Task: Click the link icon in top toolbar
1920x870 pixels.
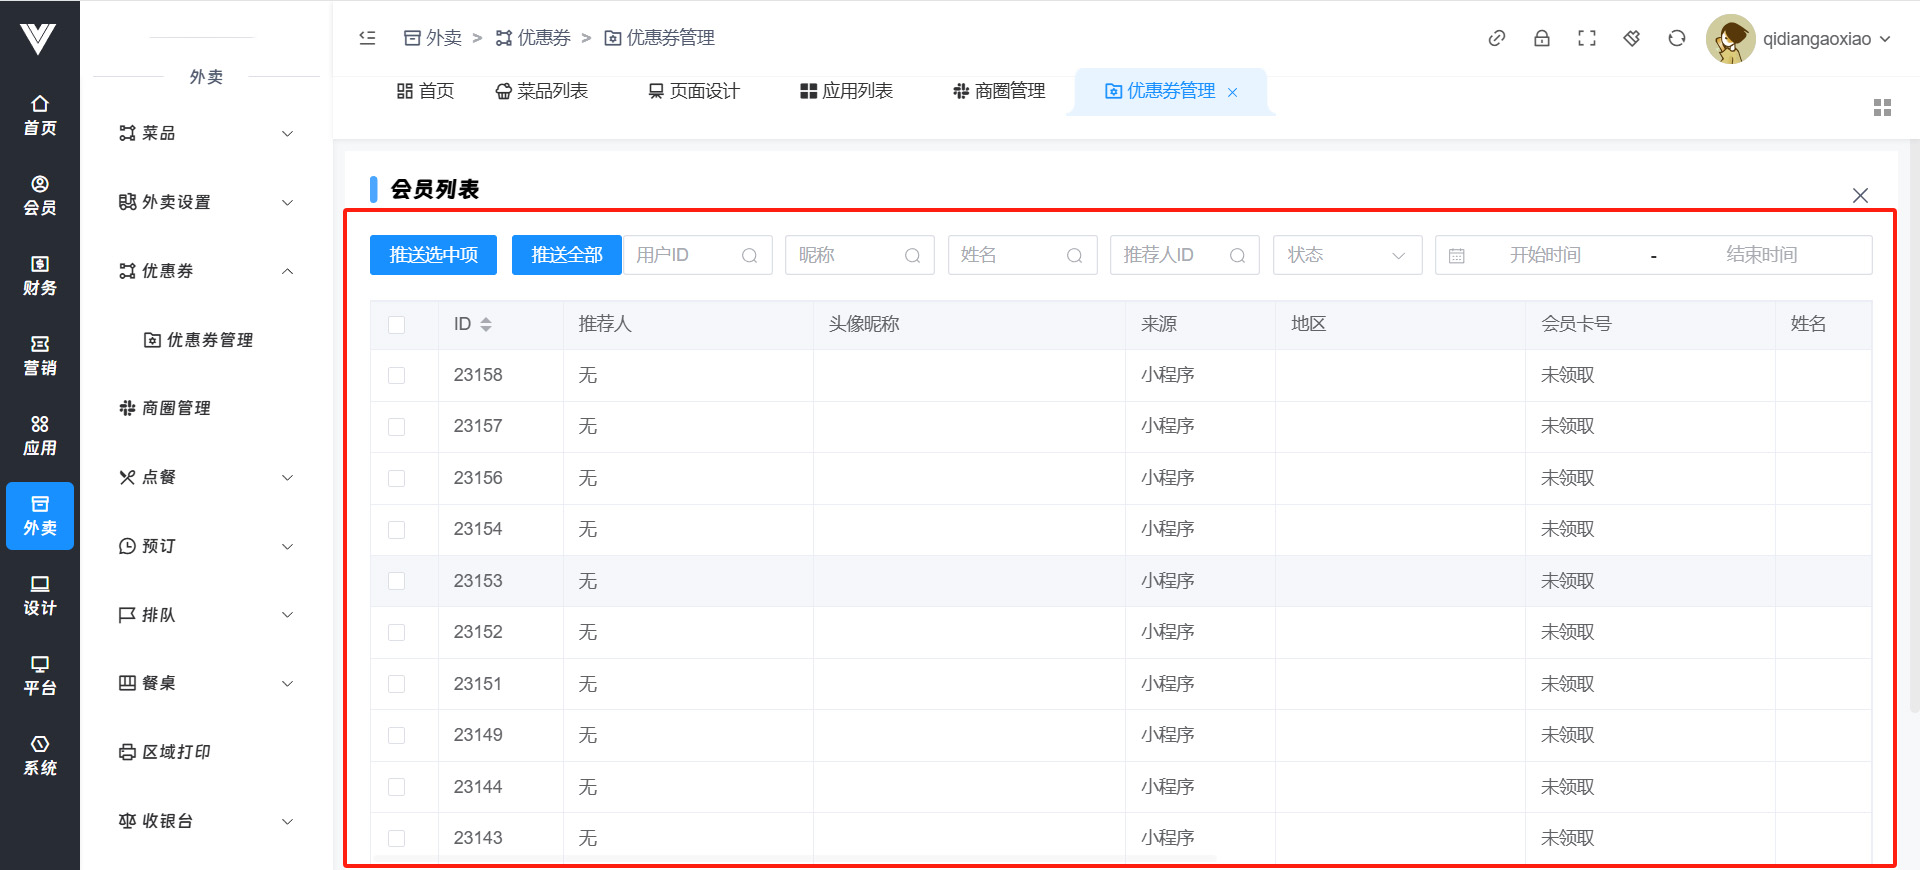Action: pos(1496,38)
